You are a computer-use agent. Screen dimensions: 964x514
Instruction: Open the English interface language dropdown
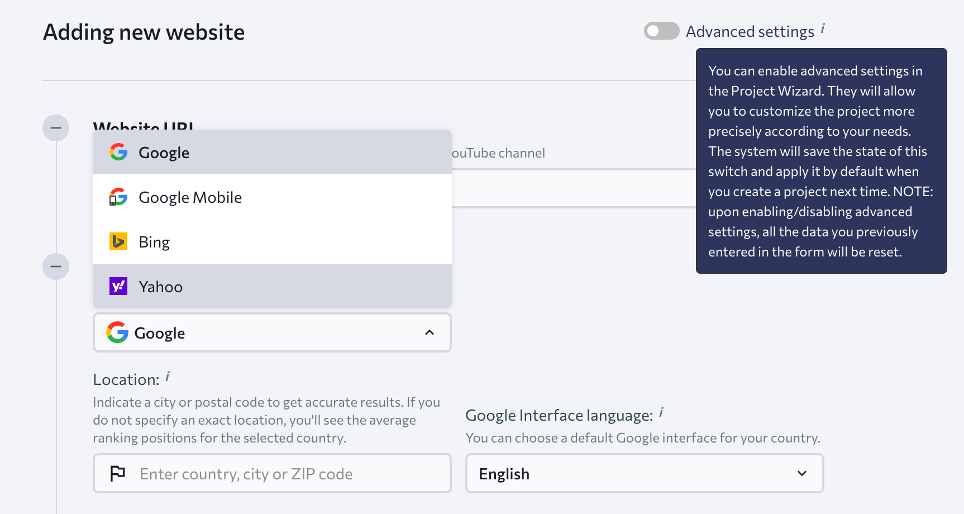[644, 474]
